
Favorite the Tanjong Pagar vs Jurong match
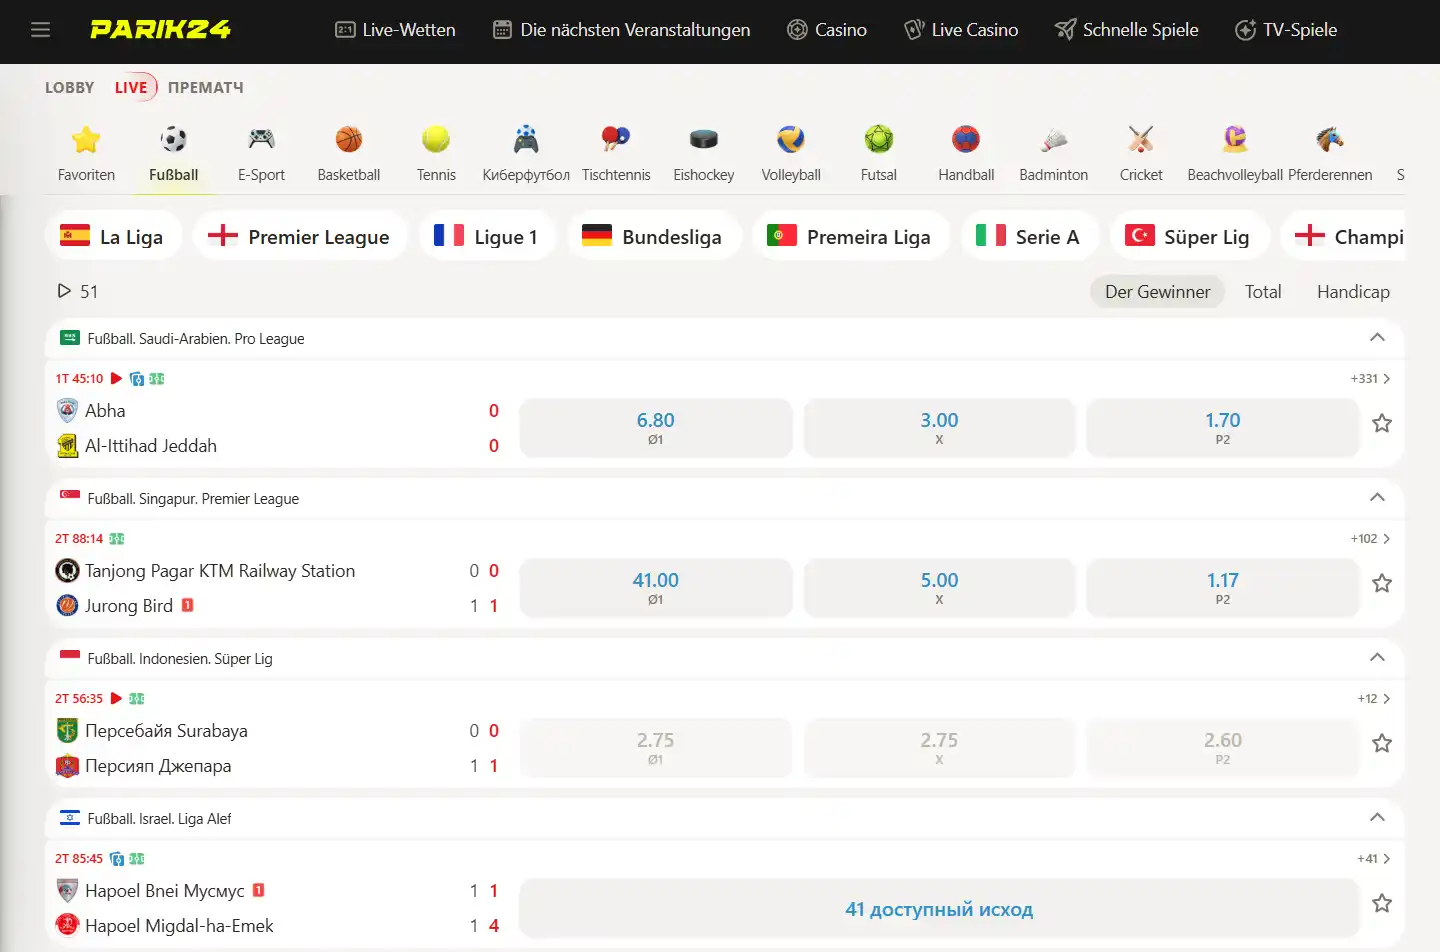pos(1382,583)
